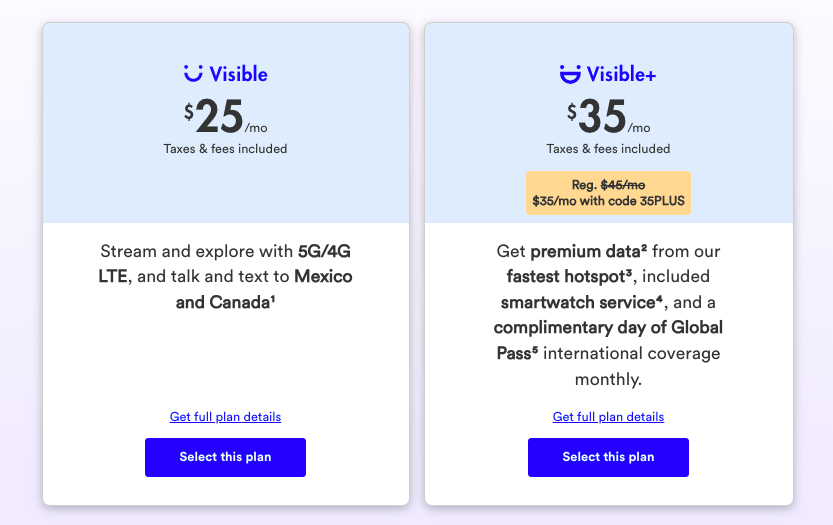Open full plan details for the Visible plan
833x525 pixels.
(225, 417)
